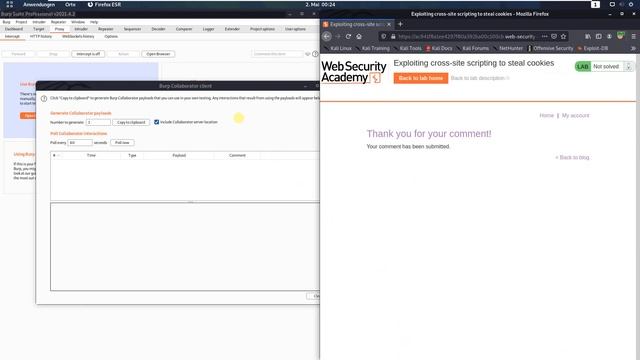This screenshot has height=360, width=640.
Task: Click tracking protection shield in URL bar
Action: coord(383,36)
